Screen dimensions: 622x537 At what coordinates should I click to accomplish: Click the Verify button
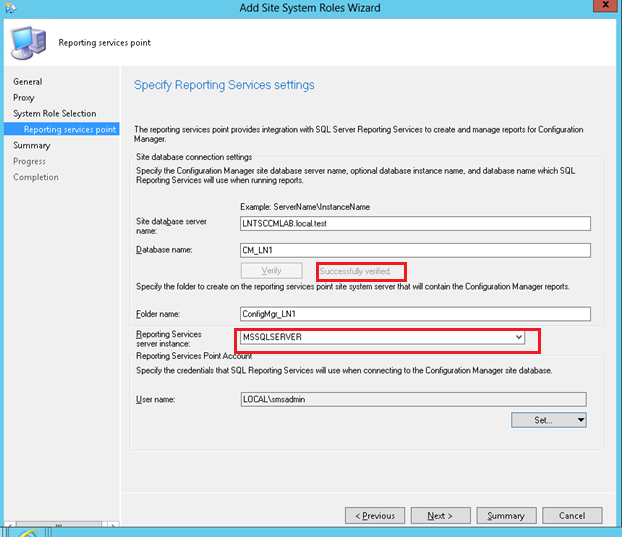click(x=271, y=271)
